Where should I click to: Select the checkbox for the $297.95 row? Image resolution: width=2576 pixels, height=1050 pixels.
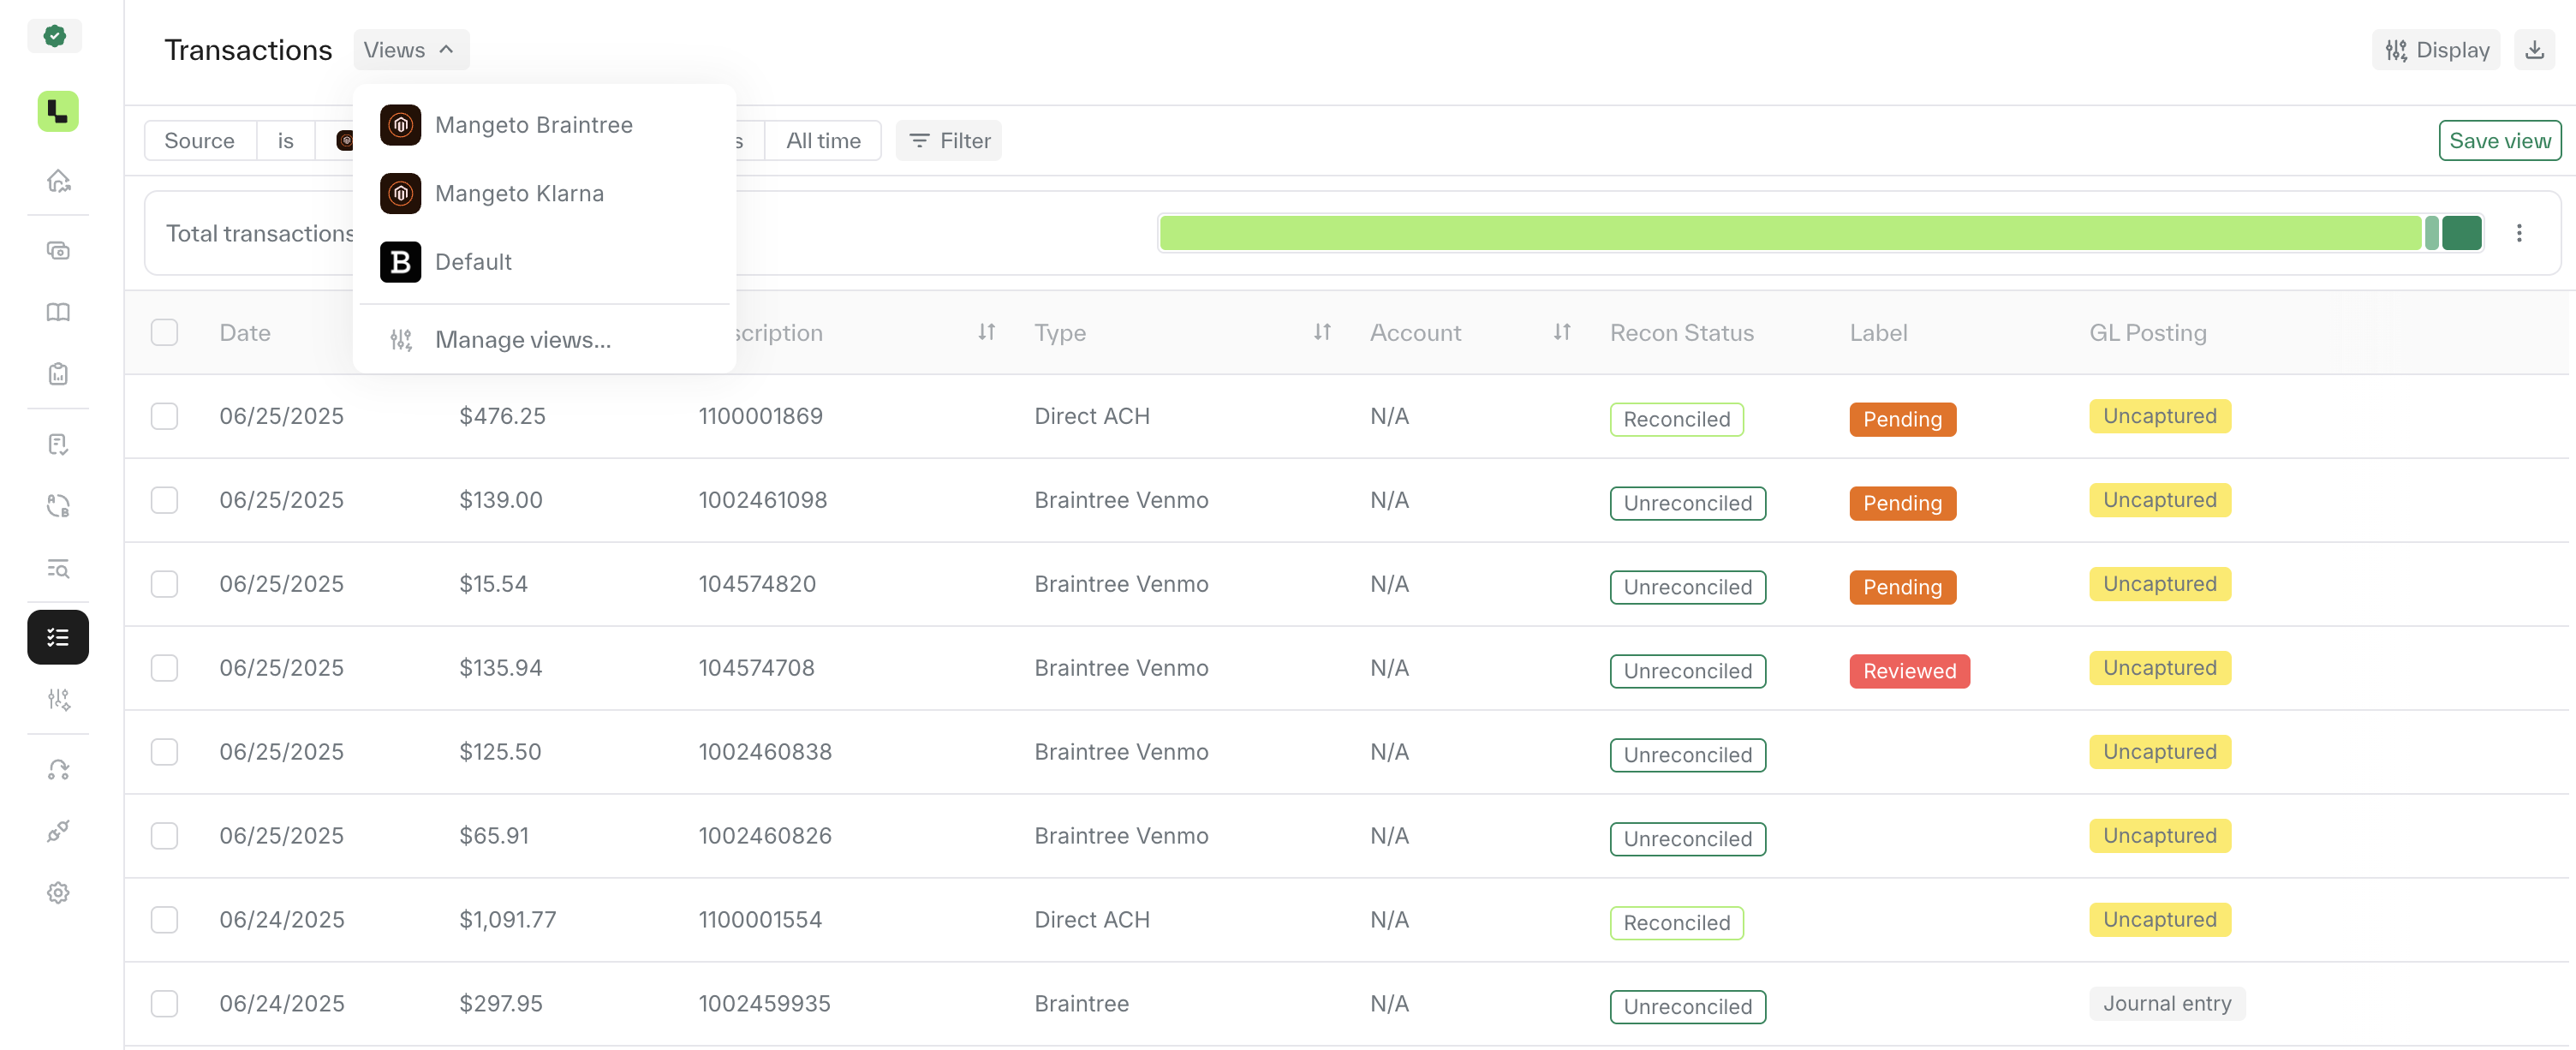point(164,1004)
